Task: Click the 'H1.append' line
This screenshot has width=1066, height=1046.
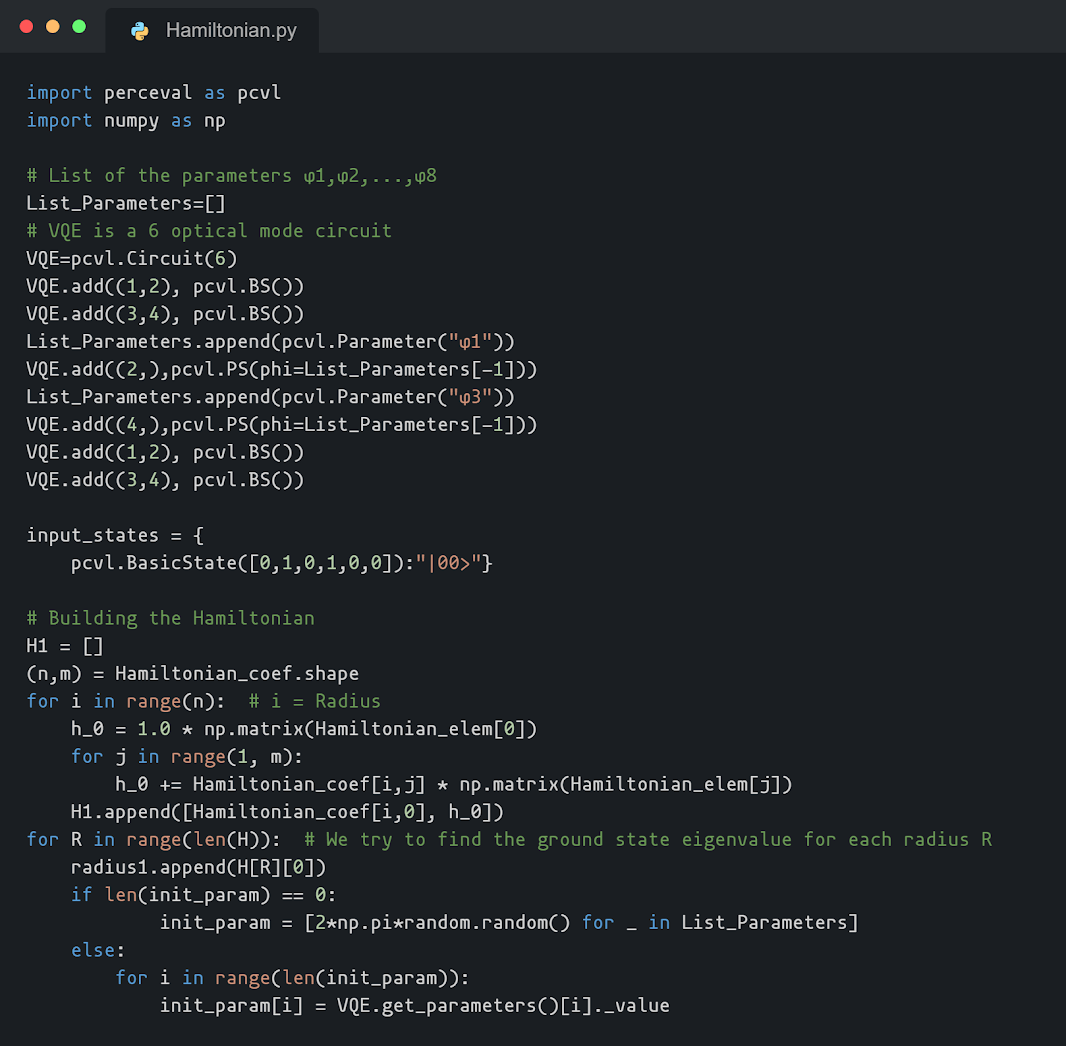Action: point(287,811)
